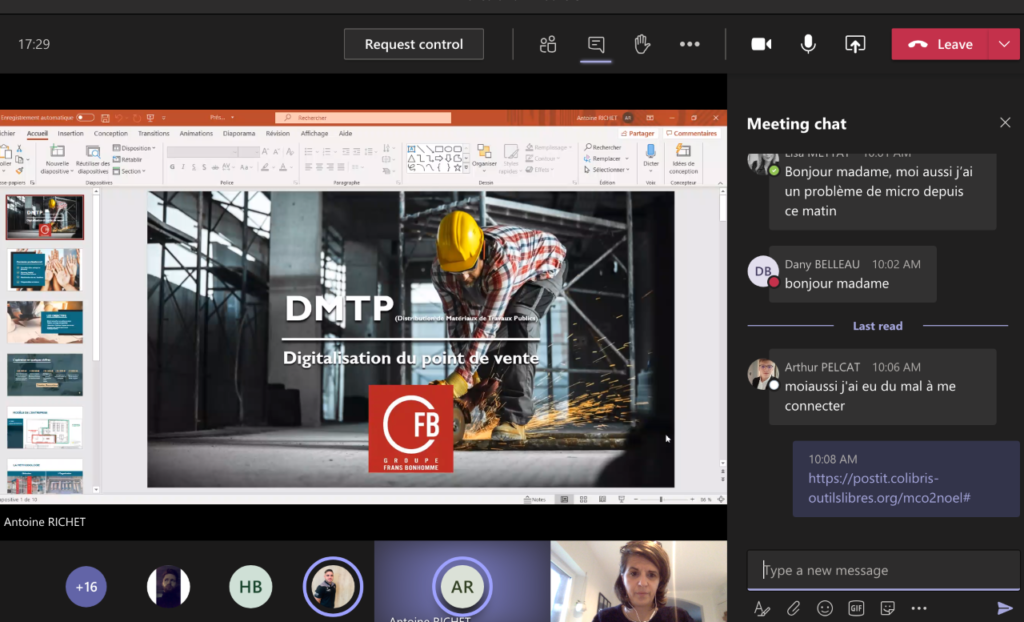This screenshot has height=622, width=1024.
Task: Click the Dicter microphone icon
Action: 650,151
